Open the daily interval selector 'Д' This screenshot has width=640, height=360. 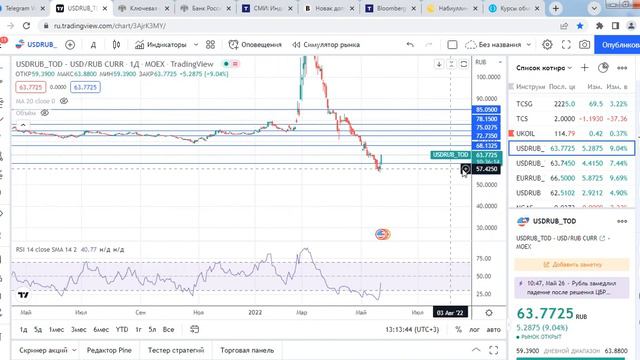click(93, 44)
